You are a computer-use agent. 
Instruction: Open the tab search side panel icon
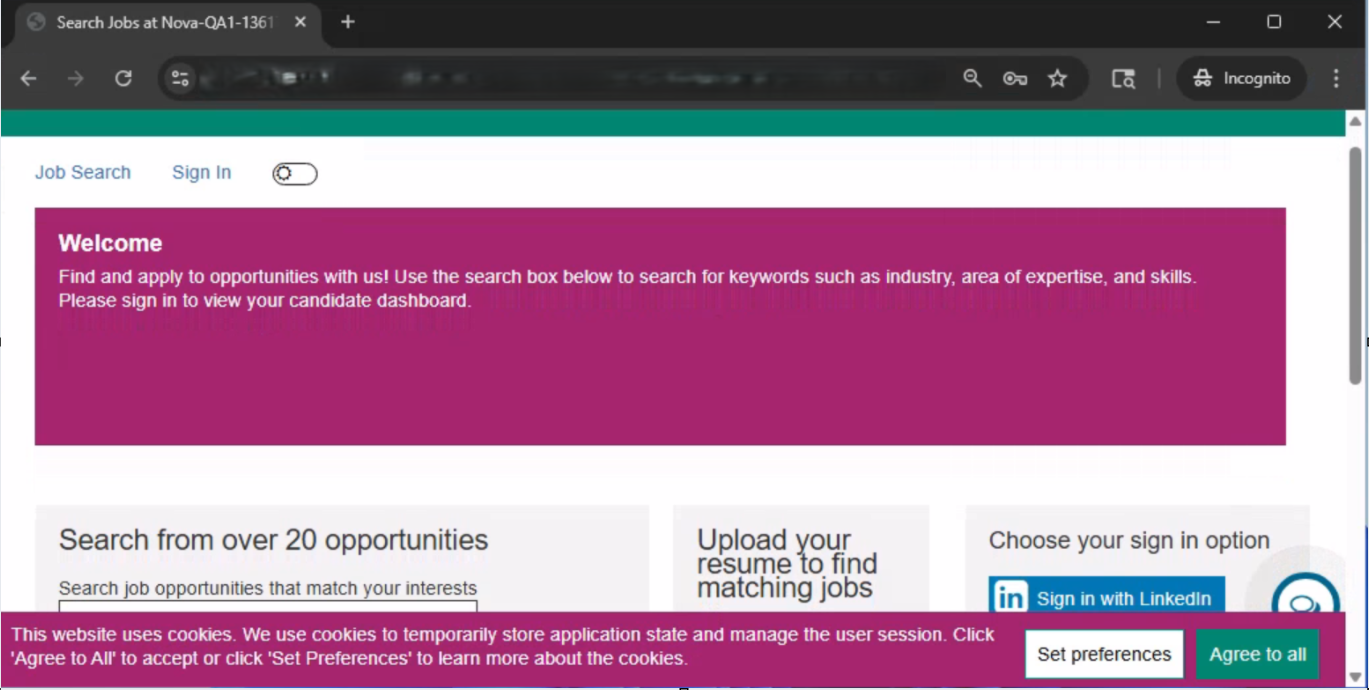(1123, 78)
